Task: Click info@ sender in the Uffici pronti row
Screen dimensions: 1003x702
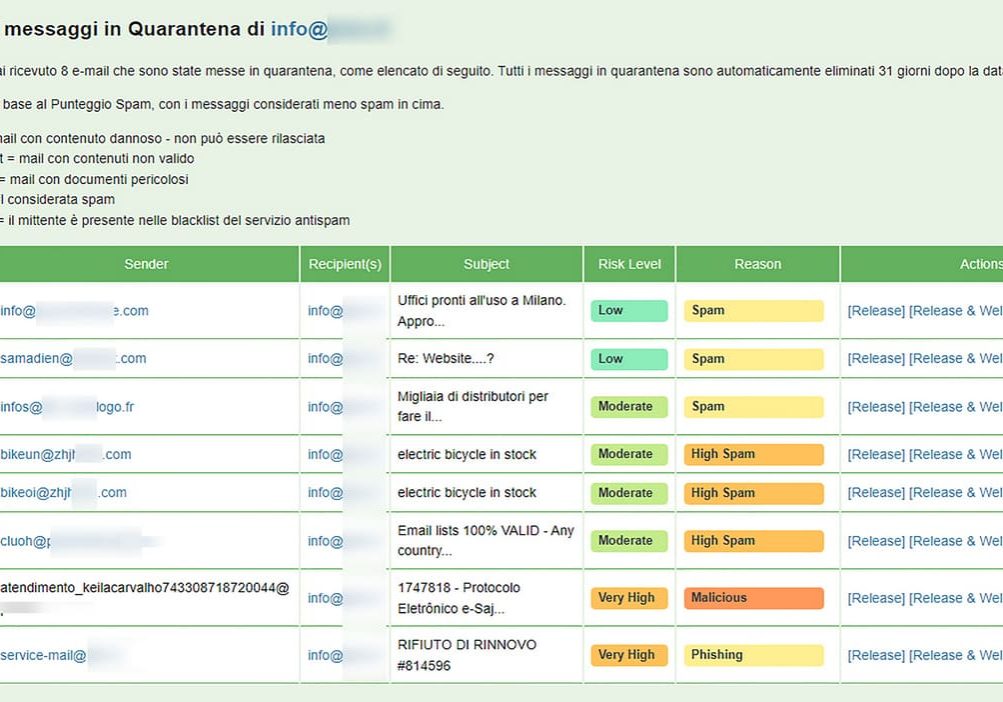Action: pyautogui.click(x=74, y=311)
